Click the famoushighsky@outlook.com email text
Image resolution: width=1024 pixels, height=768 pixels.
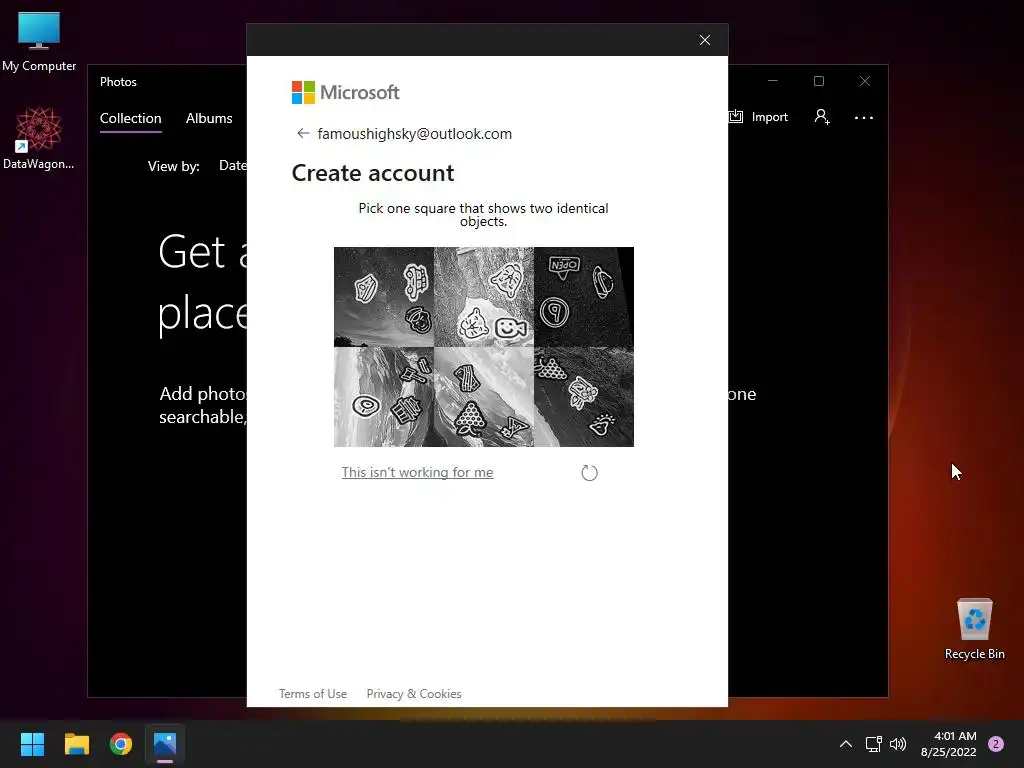point(415,134)
